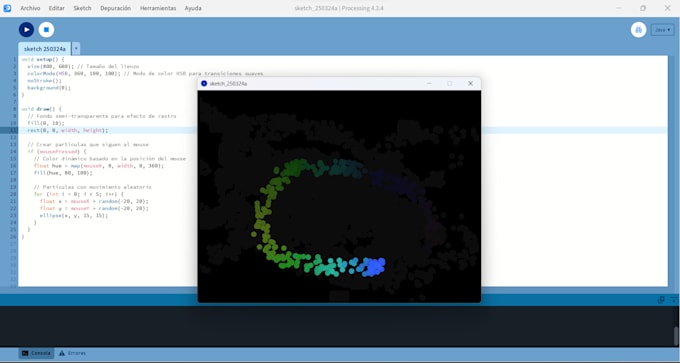This screenshot has height=363, width=680.
Task: Click the copy console icon above console
Action: [661, 299]
